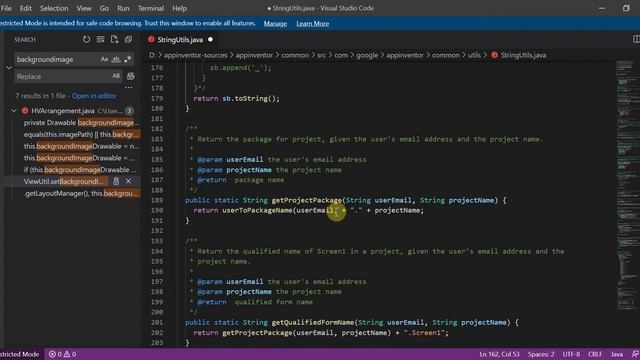This screenshot has height=360, width=640.
Task: Click 'src' breadcrumb segment
Action: tap(322, 55)
